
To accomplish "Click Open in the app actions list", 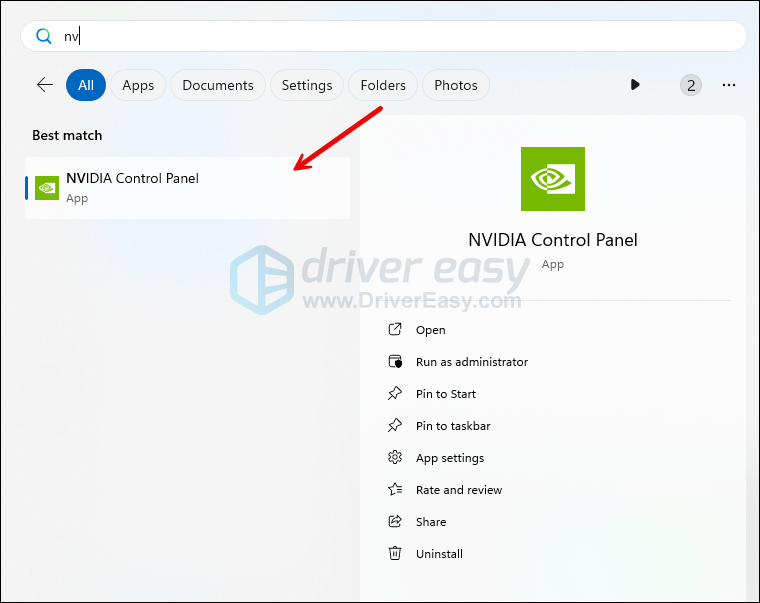I will point(430,330).
